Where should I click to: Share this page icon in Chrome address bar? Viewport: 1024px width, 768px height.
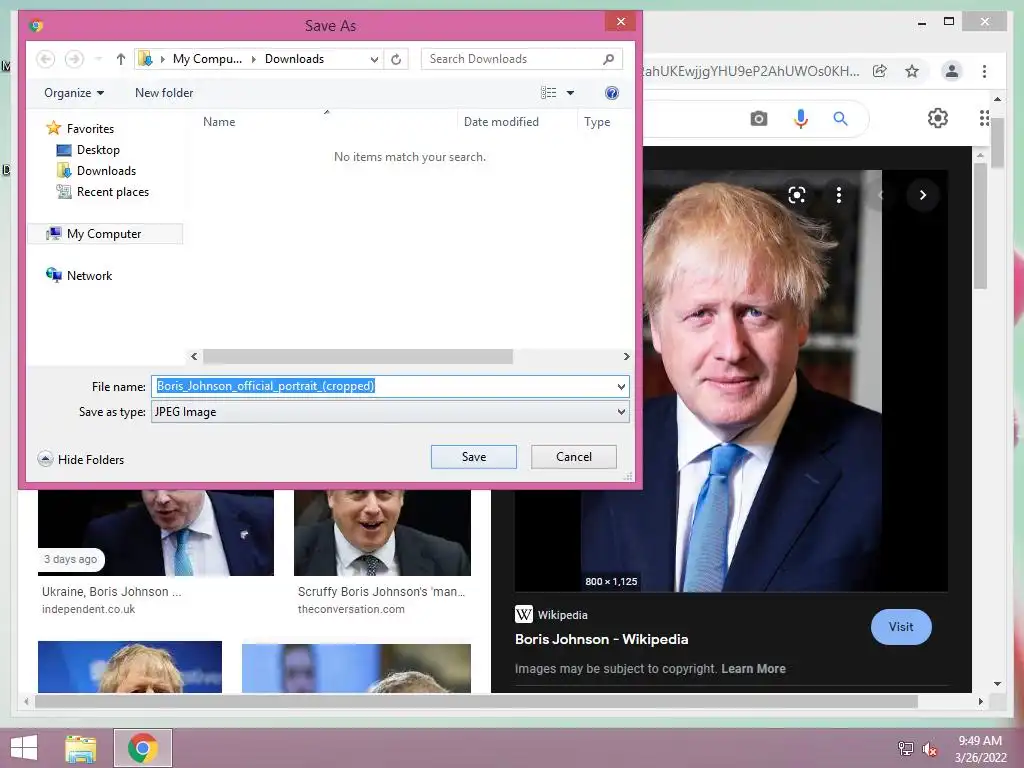(880, 71)
